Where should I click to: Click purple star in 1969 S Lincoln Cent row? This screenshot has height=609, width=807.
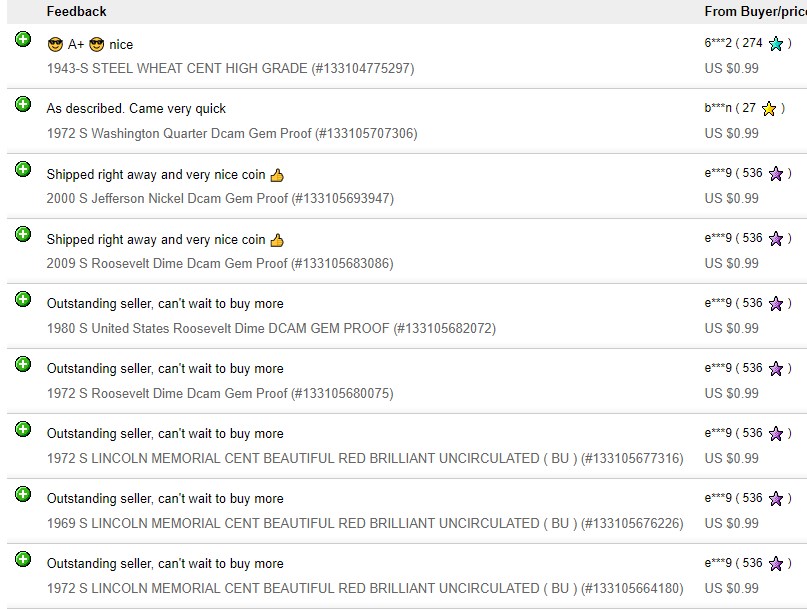776,499
